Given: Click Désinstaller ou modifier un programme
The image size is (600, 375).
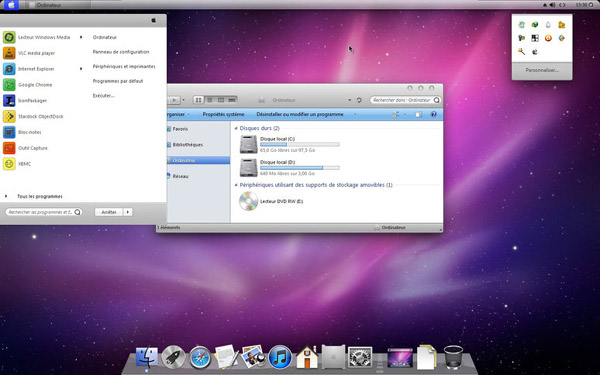Looking at the screenshot, I should tap(300, 114).
